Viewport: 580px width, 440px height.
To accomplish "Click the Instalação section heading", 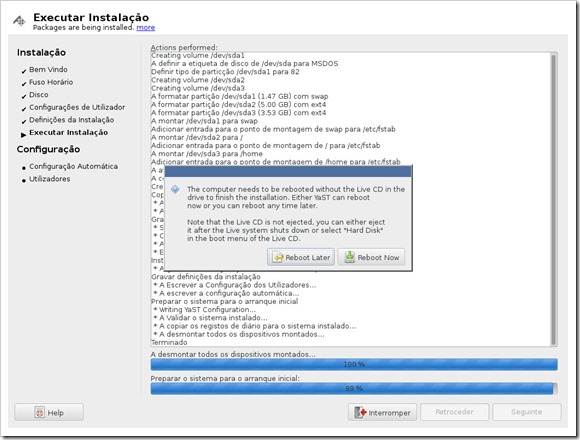I will pyautogui.click(x=41, y=53).
